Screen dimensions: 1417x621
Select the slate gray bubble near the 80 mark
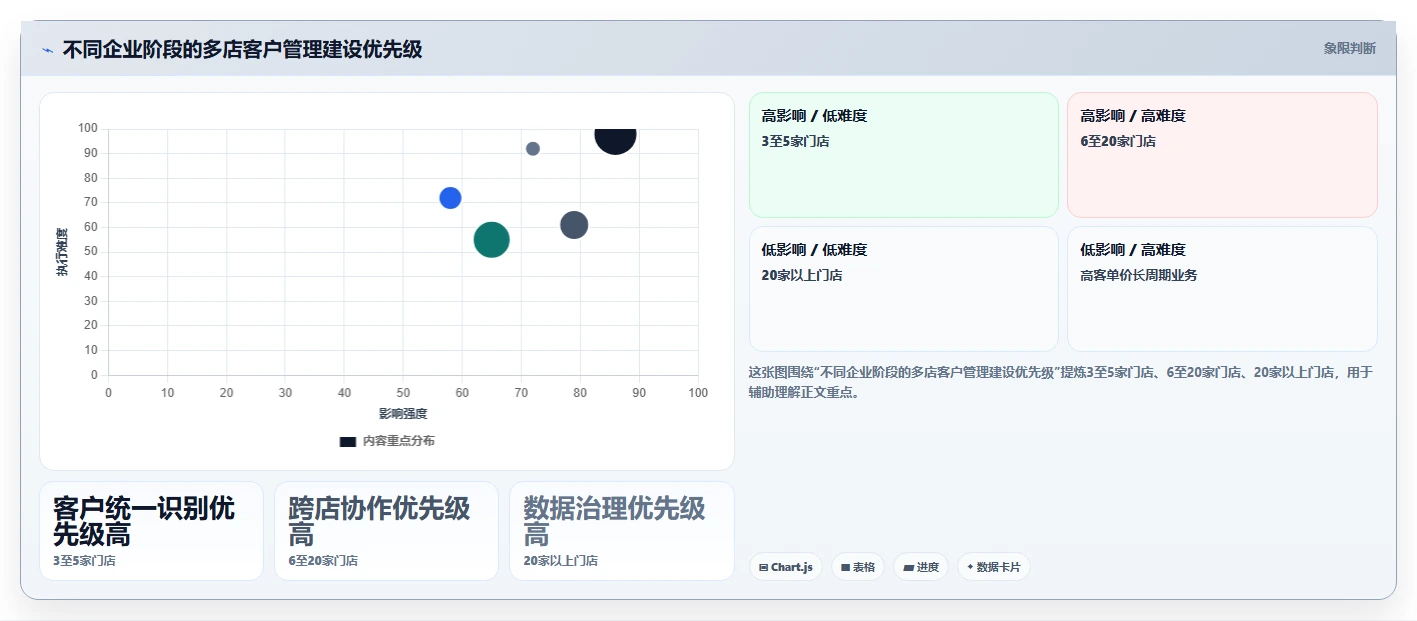tap(574, 225)
